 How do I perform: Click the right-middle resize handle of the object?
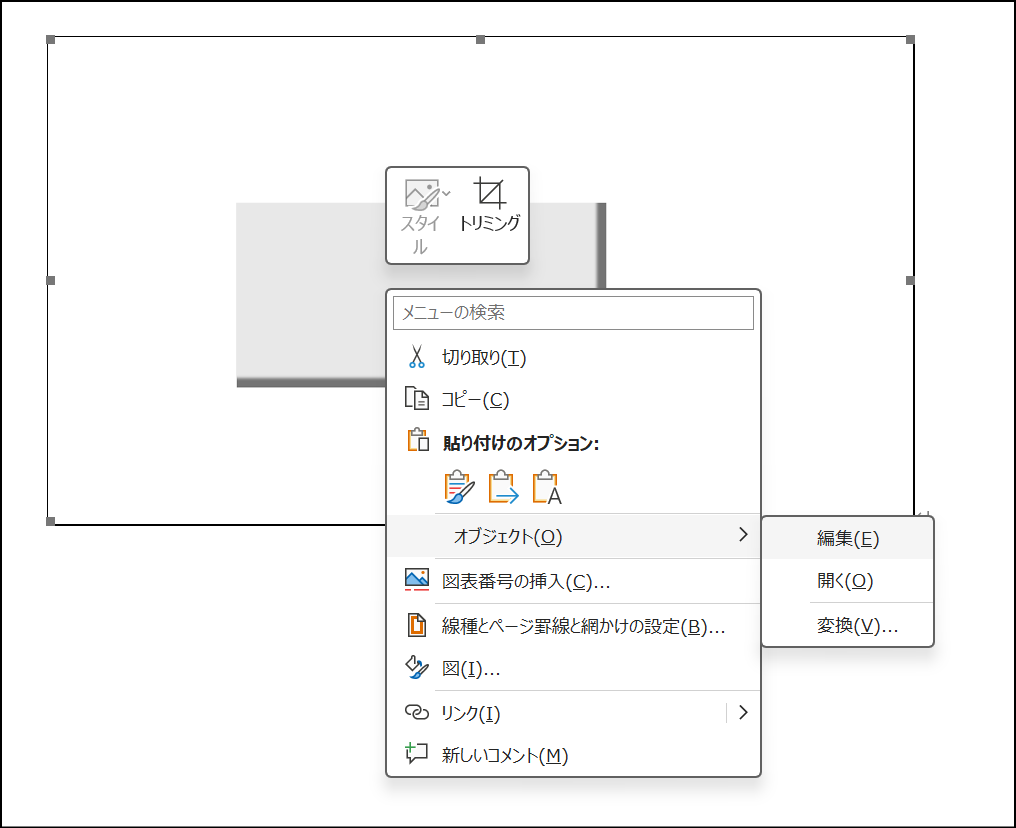[910, 281]
